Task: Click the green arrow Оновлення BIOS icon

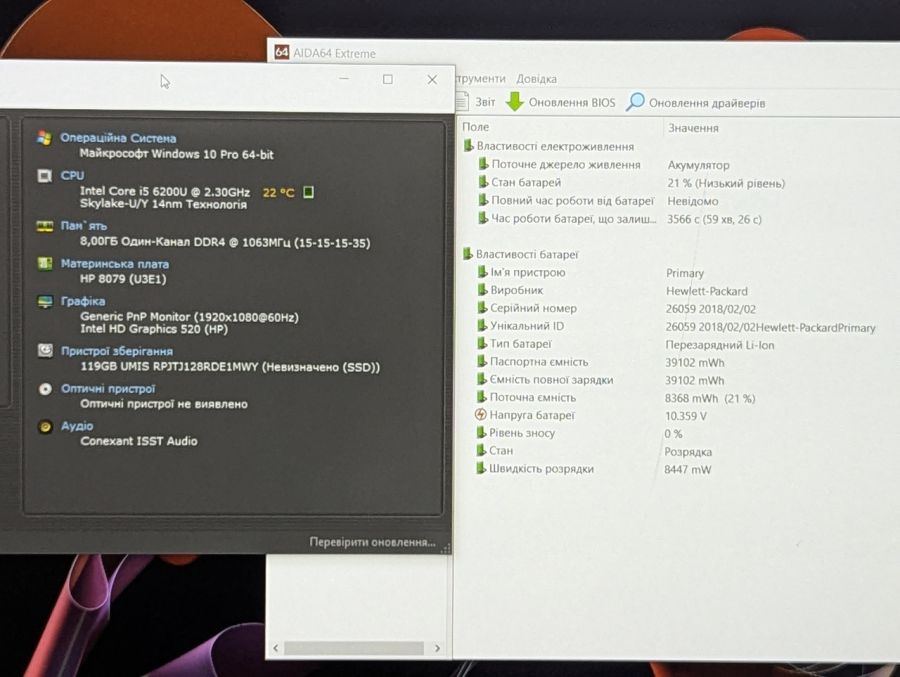Action: 515,102
